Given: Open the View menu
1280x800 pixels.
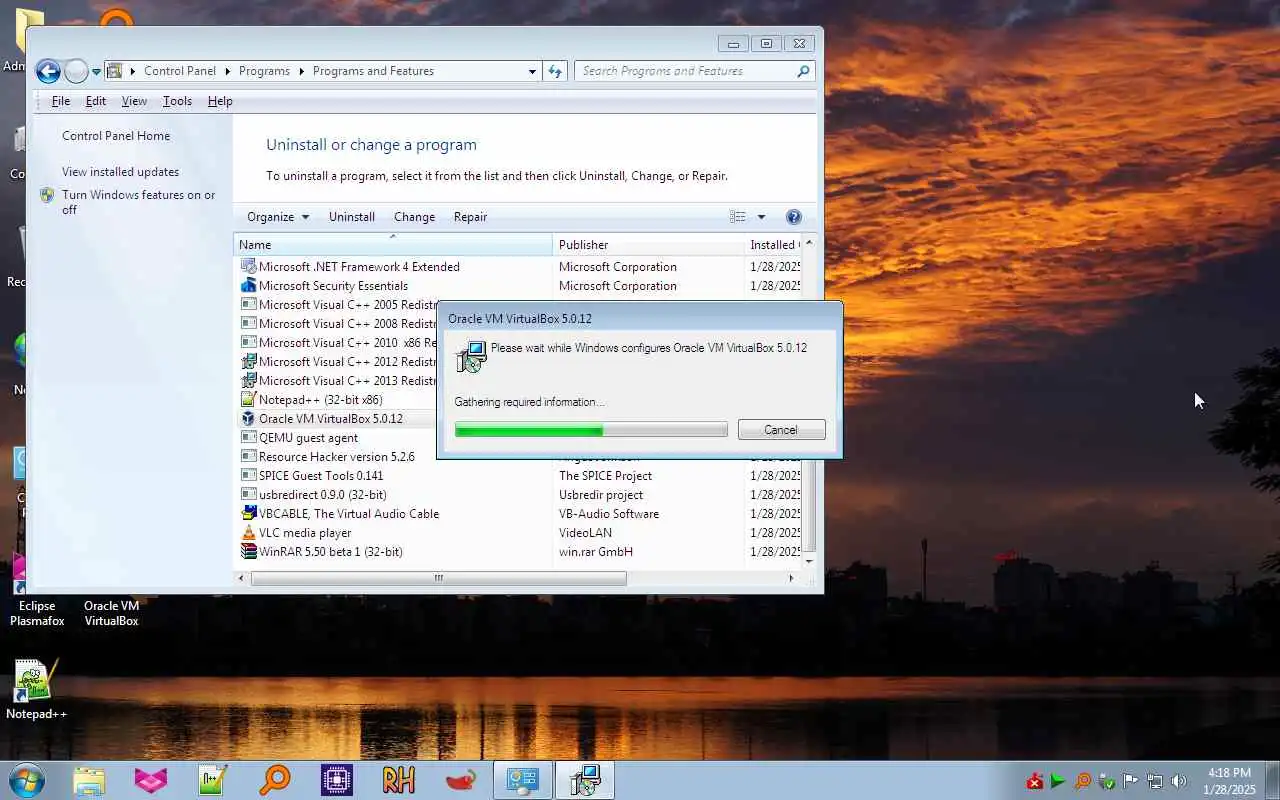Looking at the screenshot, I should 134,101.
